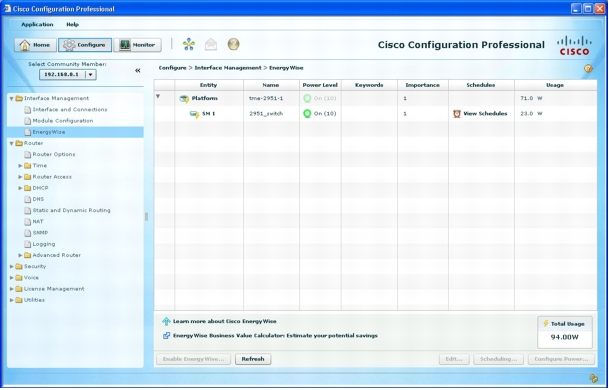Click the License Management folder icon

tap(19, 289)
